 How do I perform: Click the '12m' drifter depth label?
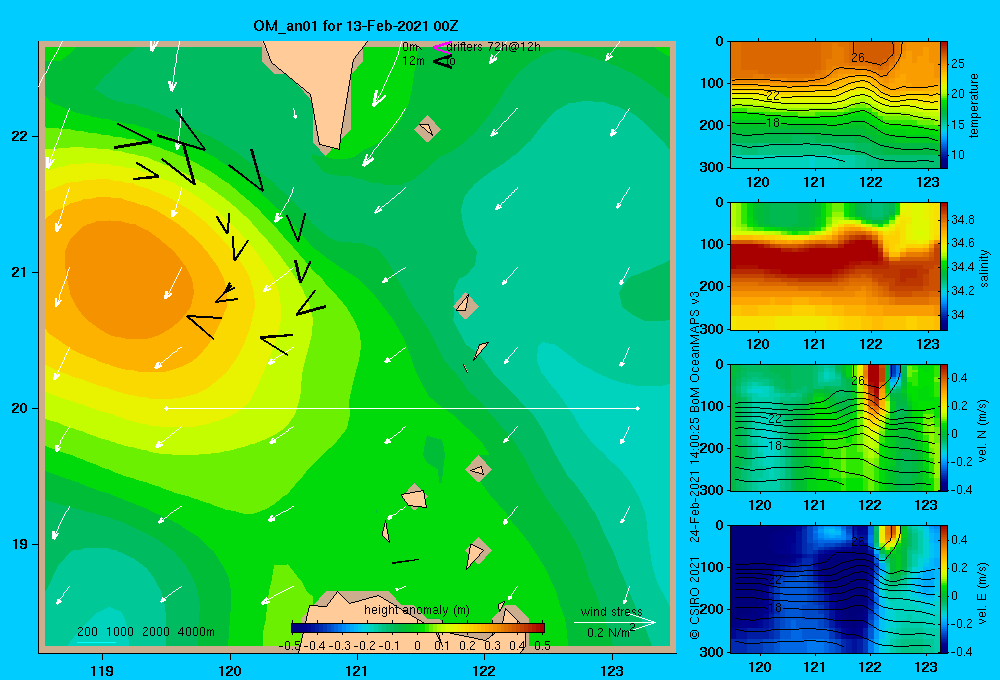pyautogui.click(x=413, y=61)
